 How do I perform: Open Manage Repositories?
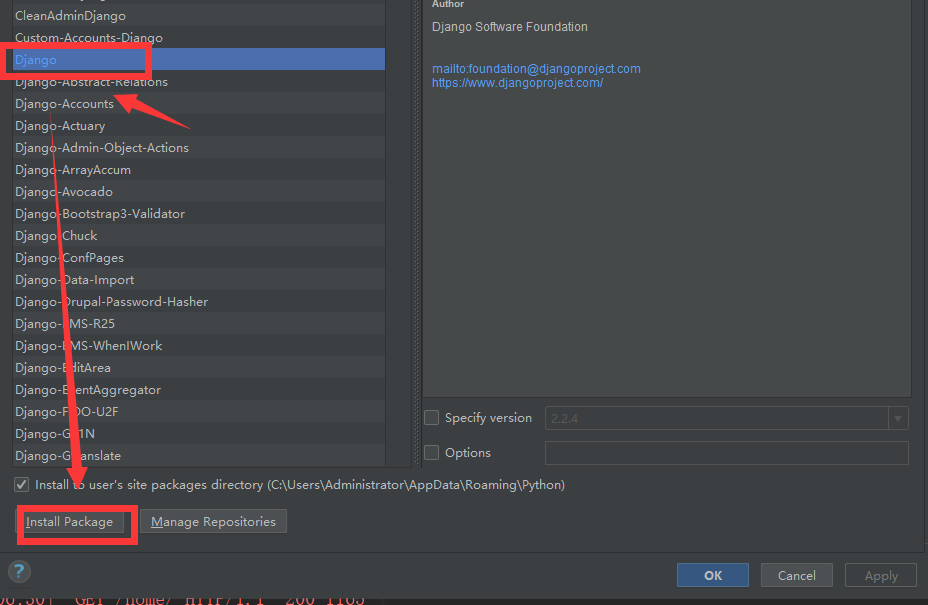[x=213, y=522]
